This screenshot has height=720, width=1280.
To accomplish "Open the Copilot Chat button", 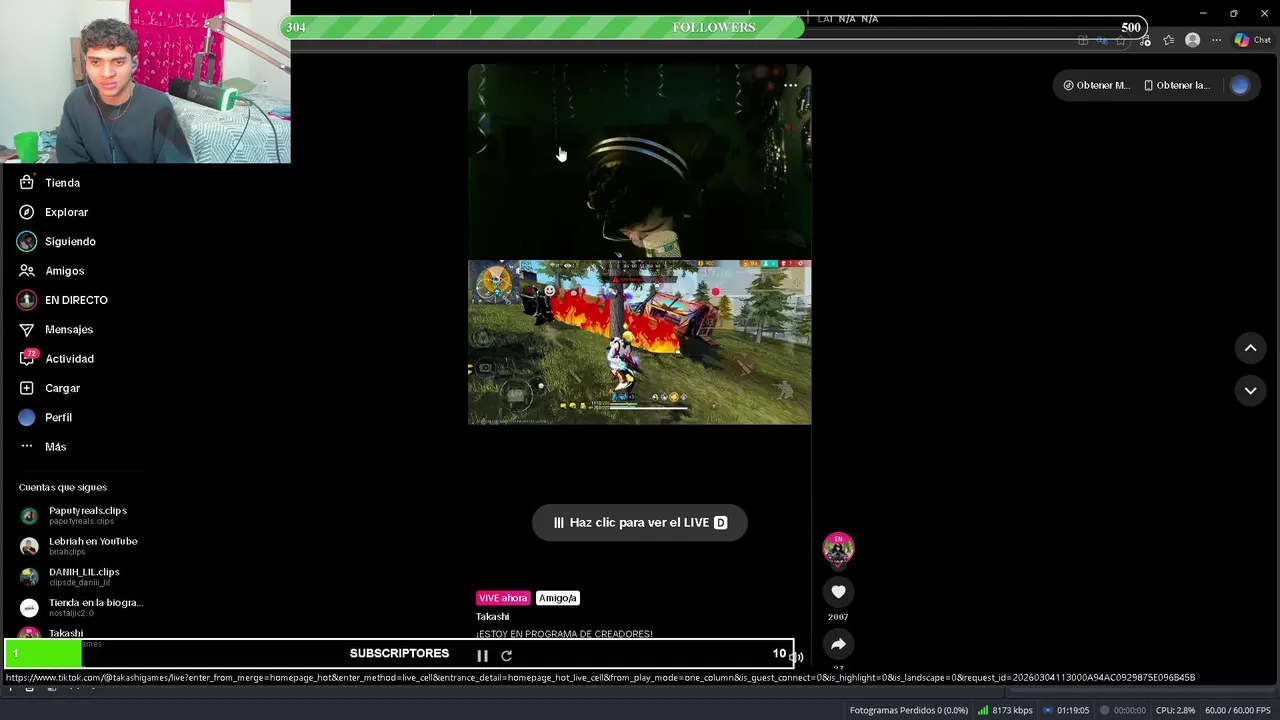I will [x=1252, y=40].
